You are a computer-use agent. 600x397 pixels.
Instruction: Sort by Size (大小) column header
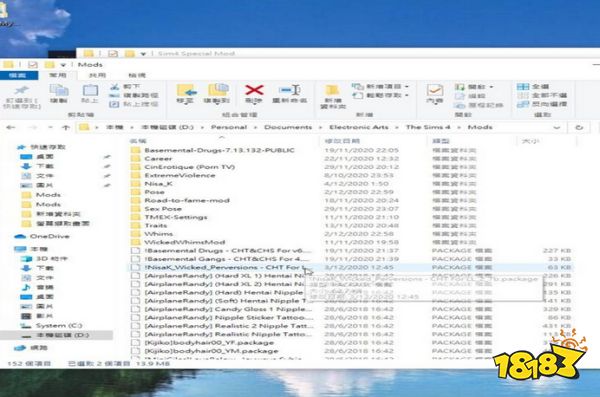point(530,141)
